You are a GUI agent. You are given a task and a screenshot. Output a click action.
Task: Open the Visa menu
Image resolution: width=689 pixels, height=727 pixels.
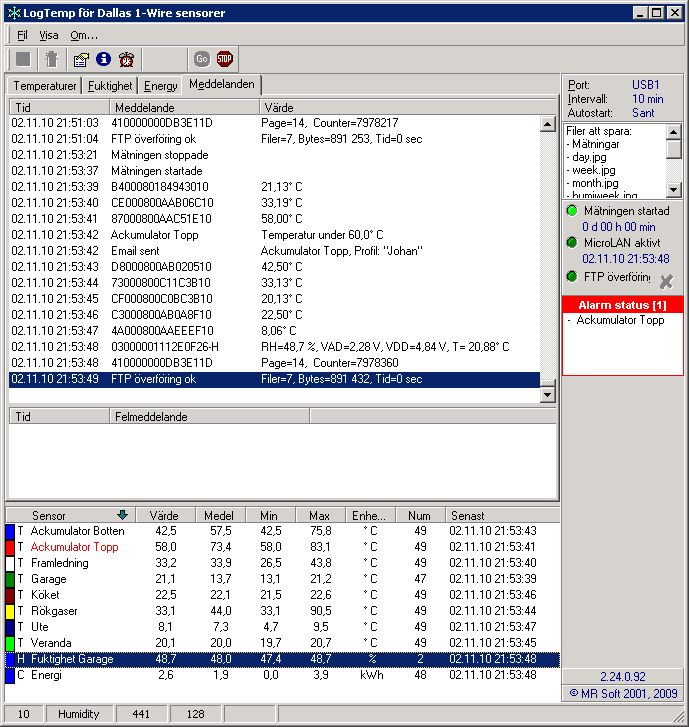[x=49, y=35]
